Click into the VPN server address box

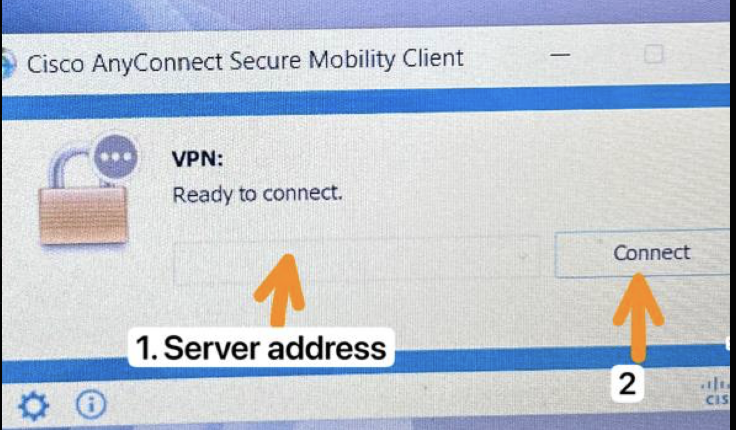357,261
